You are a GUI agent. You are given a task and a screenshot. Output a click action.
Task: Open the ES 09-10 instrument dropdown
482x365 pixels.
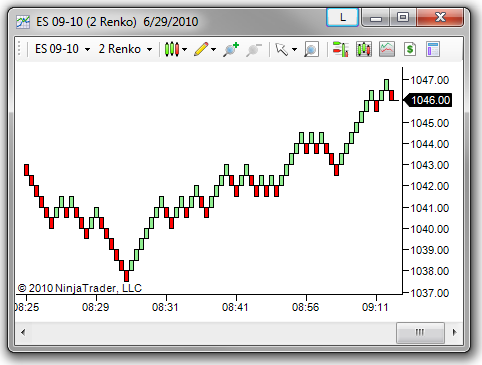tap(62, 49)
